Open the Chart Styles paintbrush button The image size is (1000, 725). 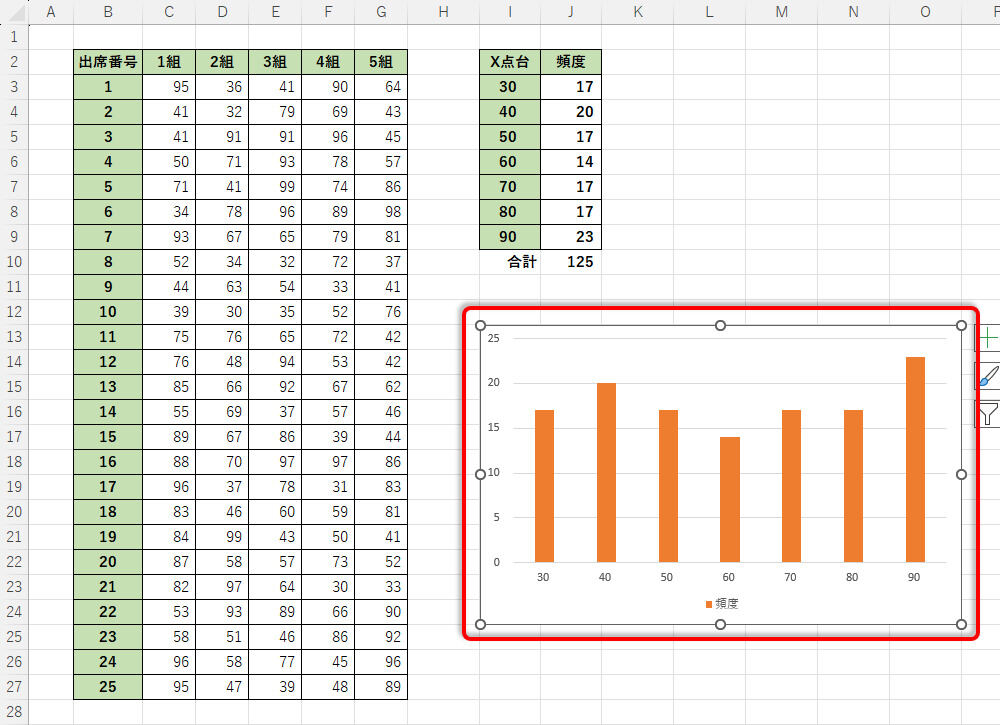(988, 376)
